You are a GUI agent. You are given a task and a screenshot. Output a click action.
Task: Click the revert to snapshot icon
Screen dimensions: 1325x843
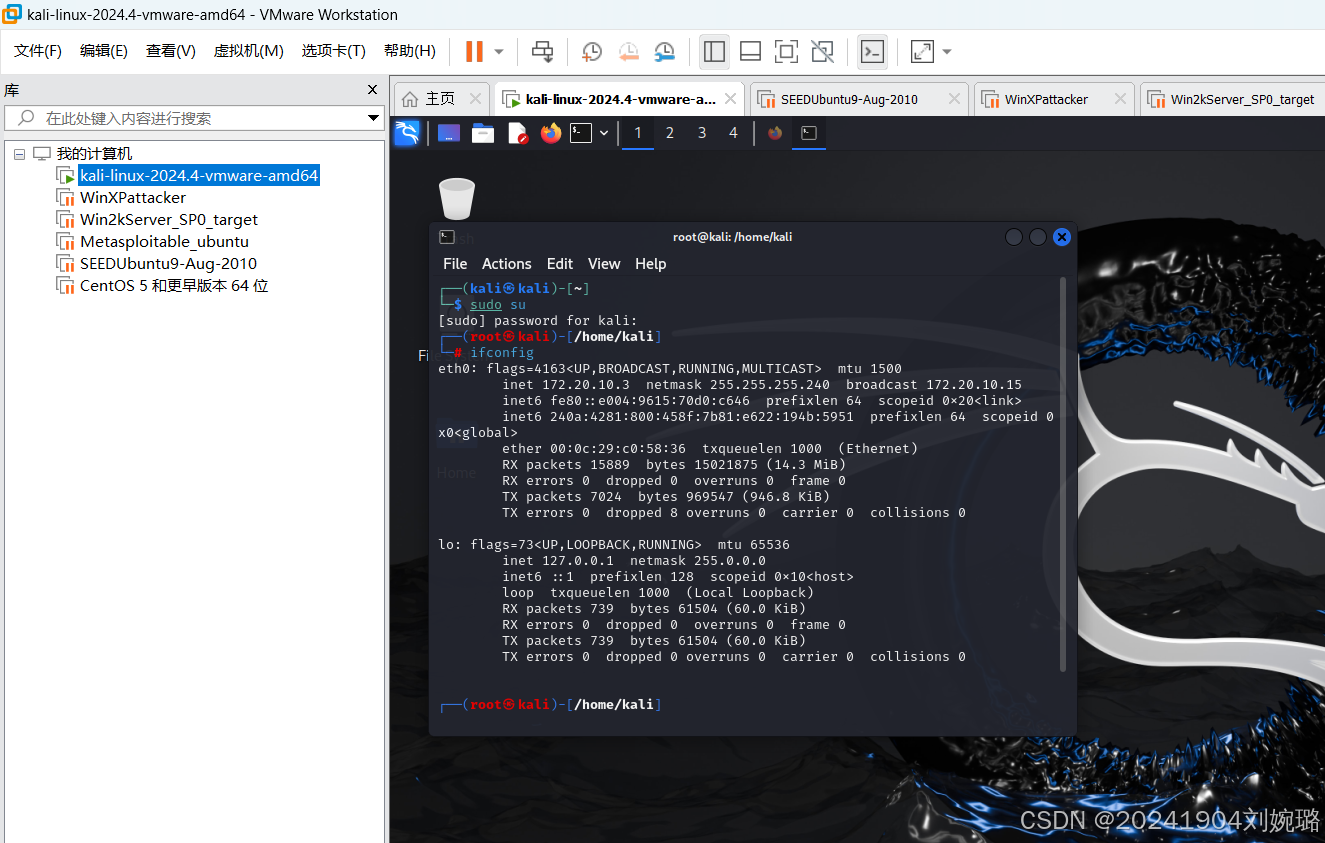tap(628, 51)
